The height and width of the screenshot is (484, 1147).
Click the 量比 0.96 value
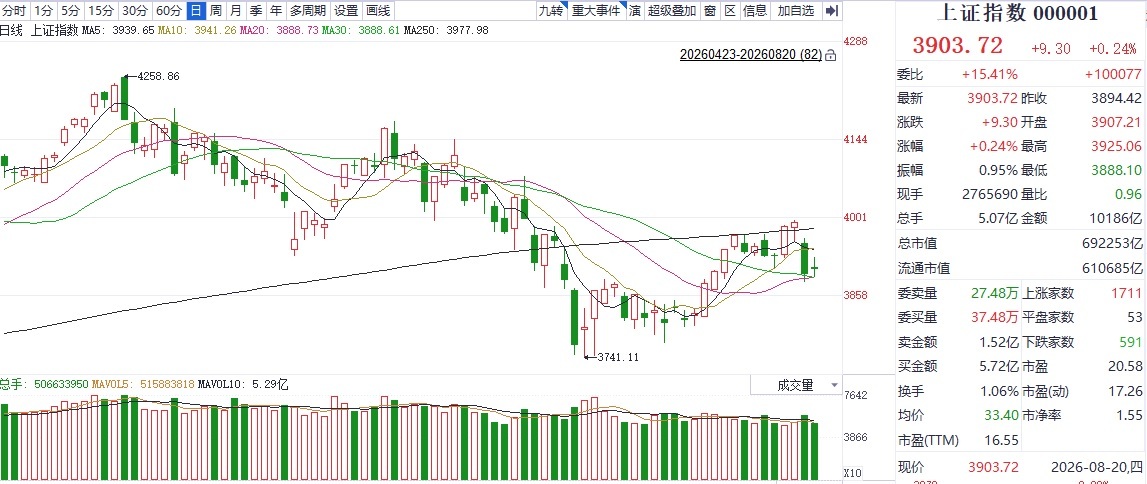(x=1129, y=194)
